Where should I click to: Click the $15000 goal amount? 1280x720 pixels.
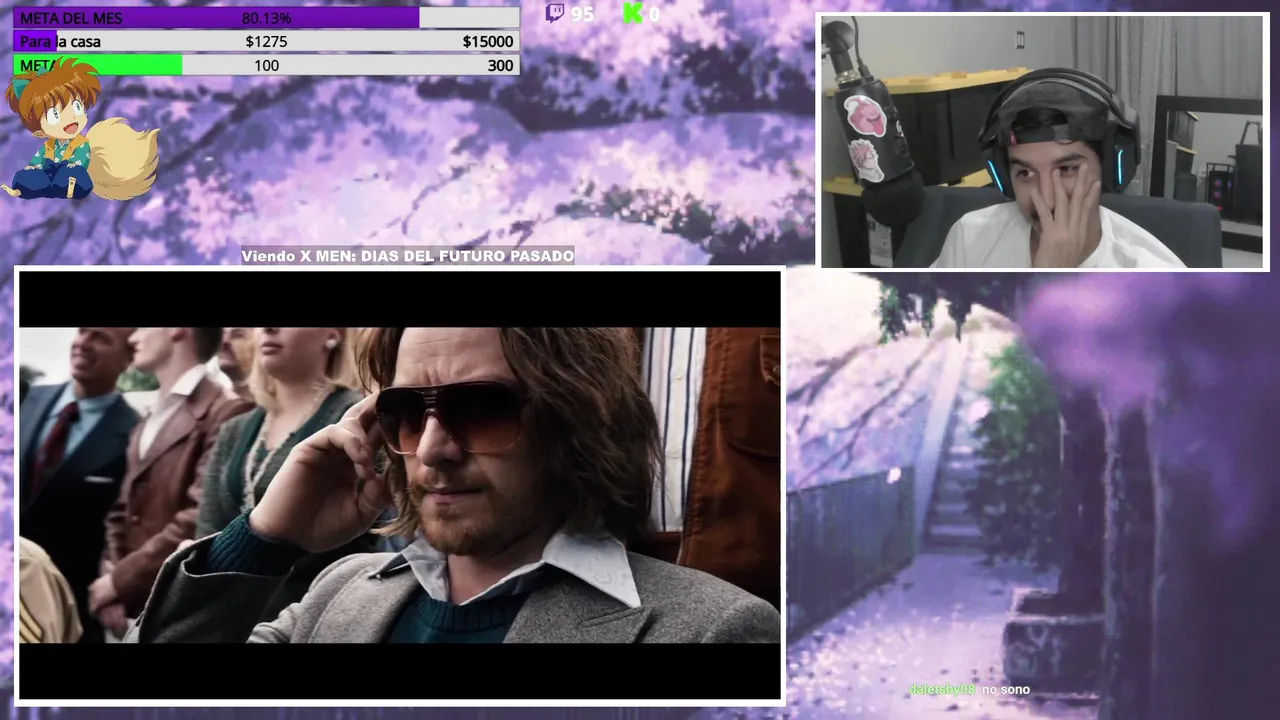pos(488,42)
